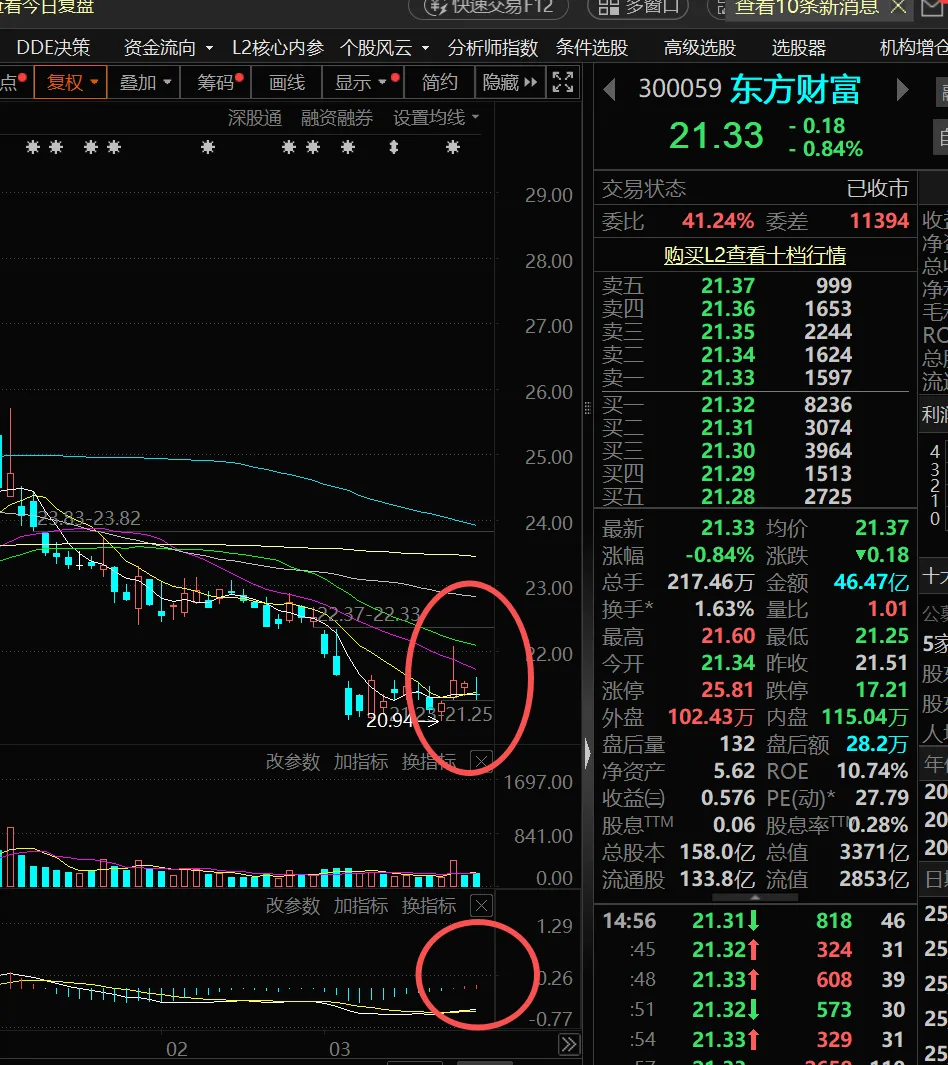Switch to 简约 simplified mode

click(x=439, y=83)
